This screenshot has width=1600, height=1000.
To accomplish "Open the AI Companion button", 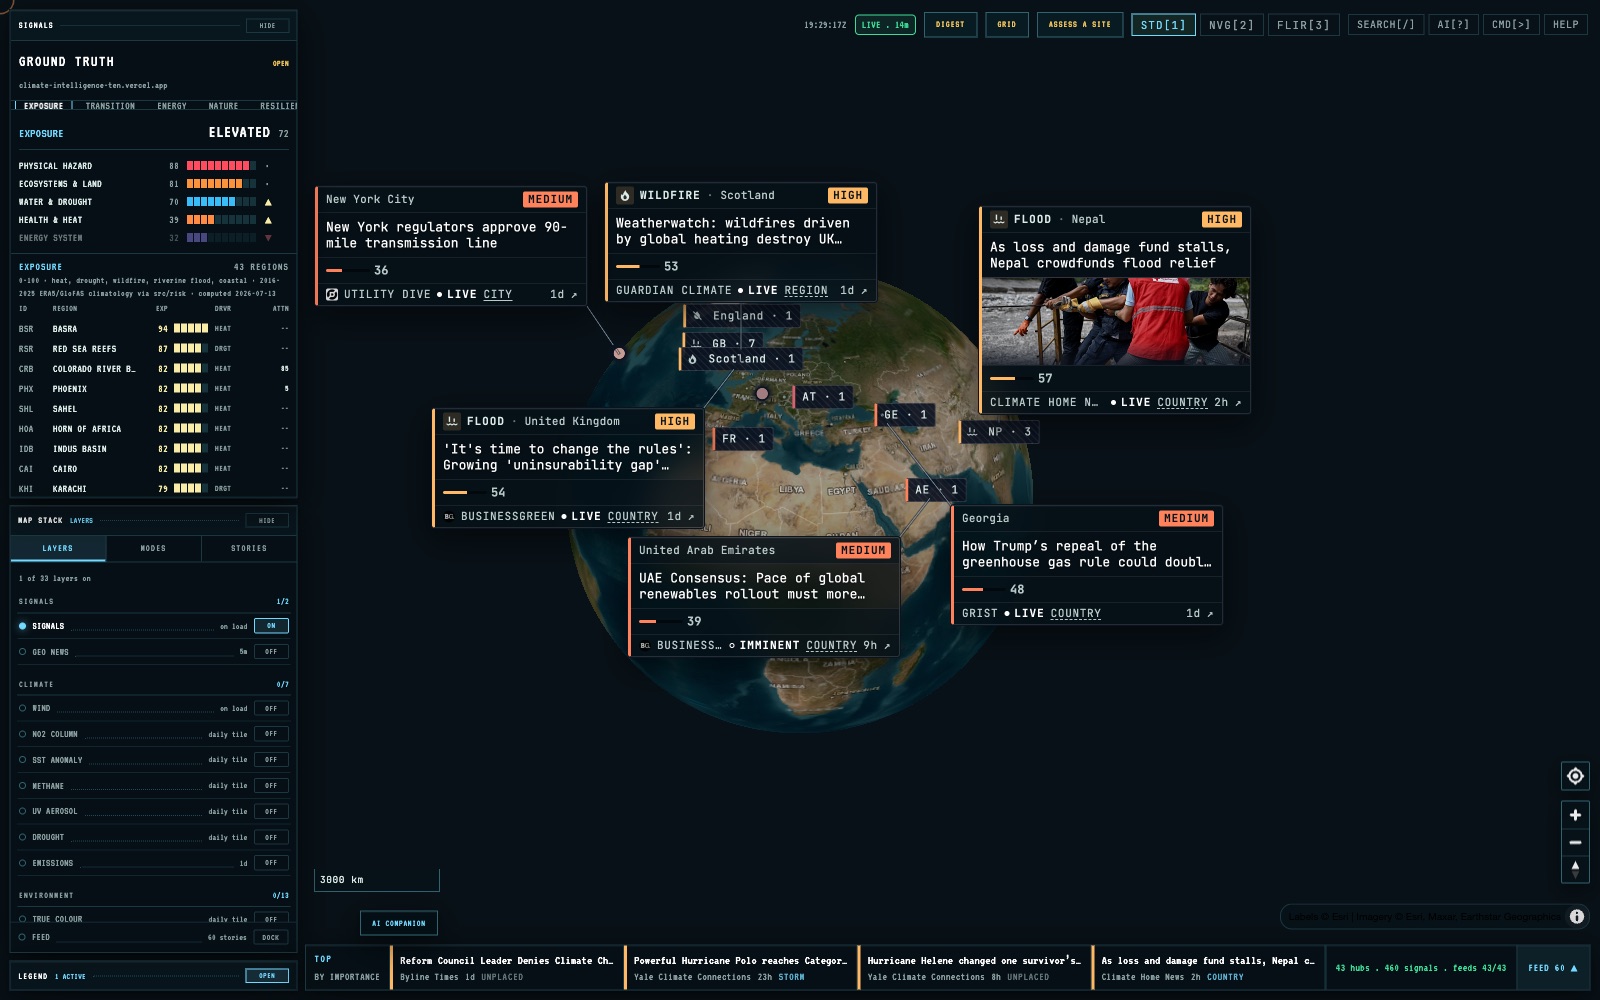I will (399, 923).
